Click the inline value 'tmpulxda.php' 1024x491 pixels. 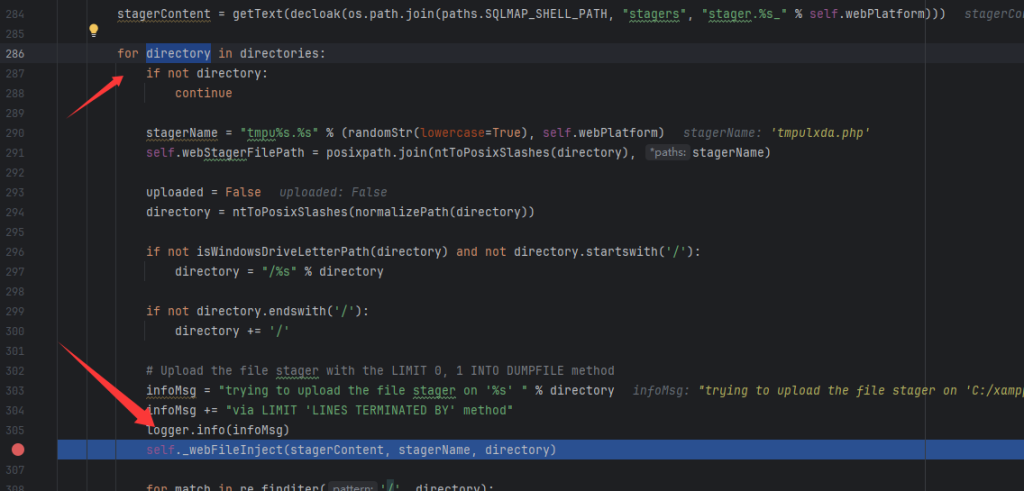(x=820, y=133)
